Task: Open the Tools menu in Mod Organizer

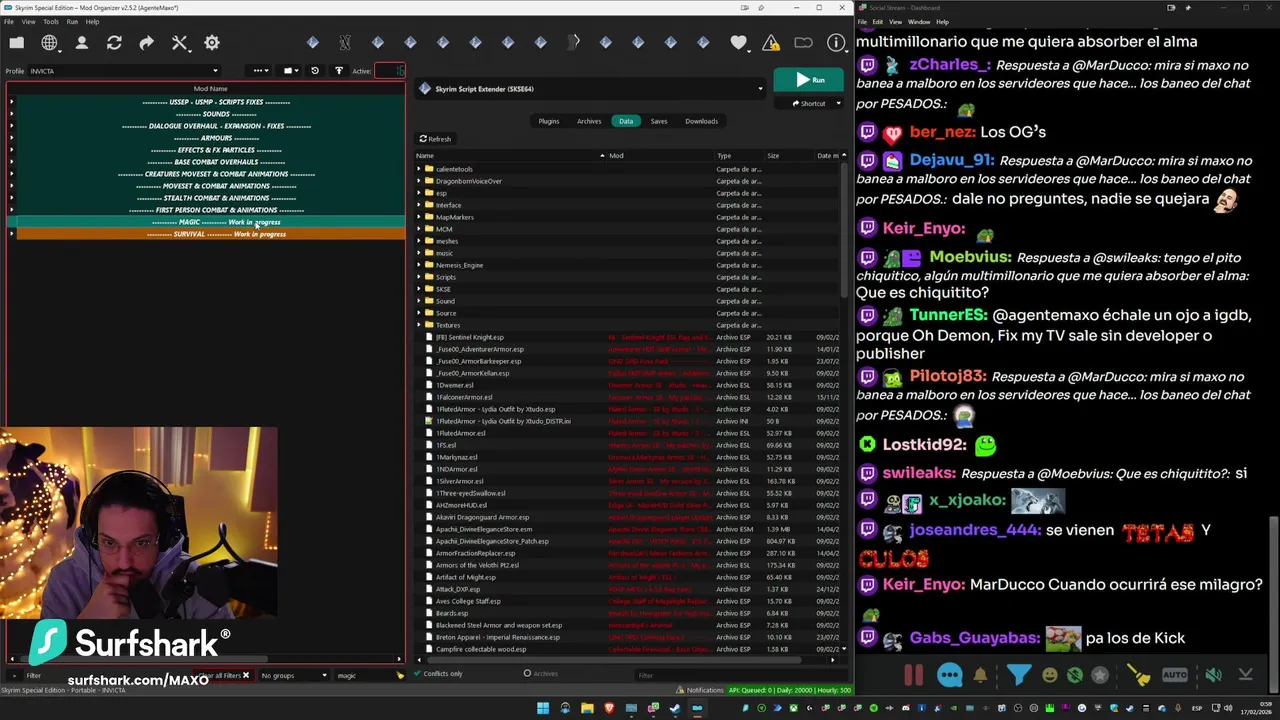Action: coord(50,21)
